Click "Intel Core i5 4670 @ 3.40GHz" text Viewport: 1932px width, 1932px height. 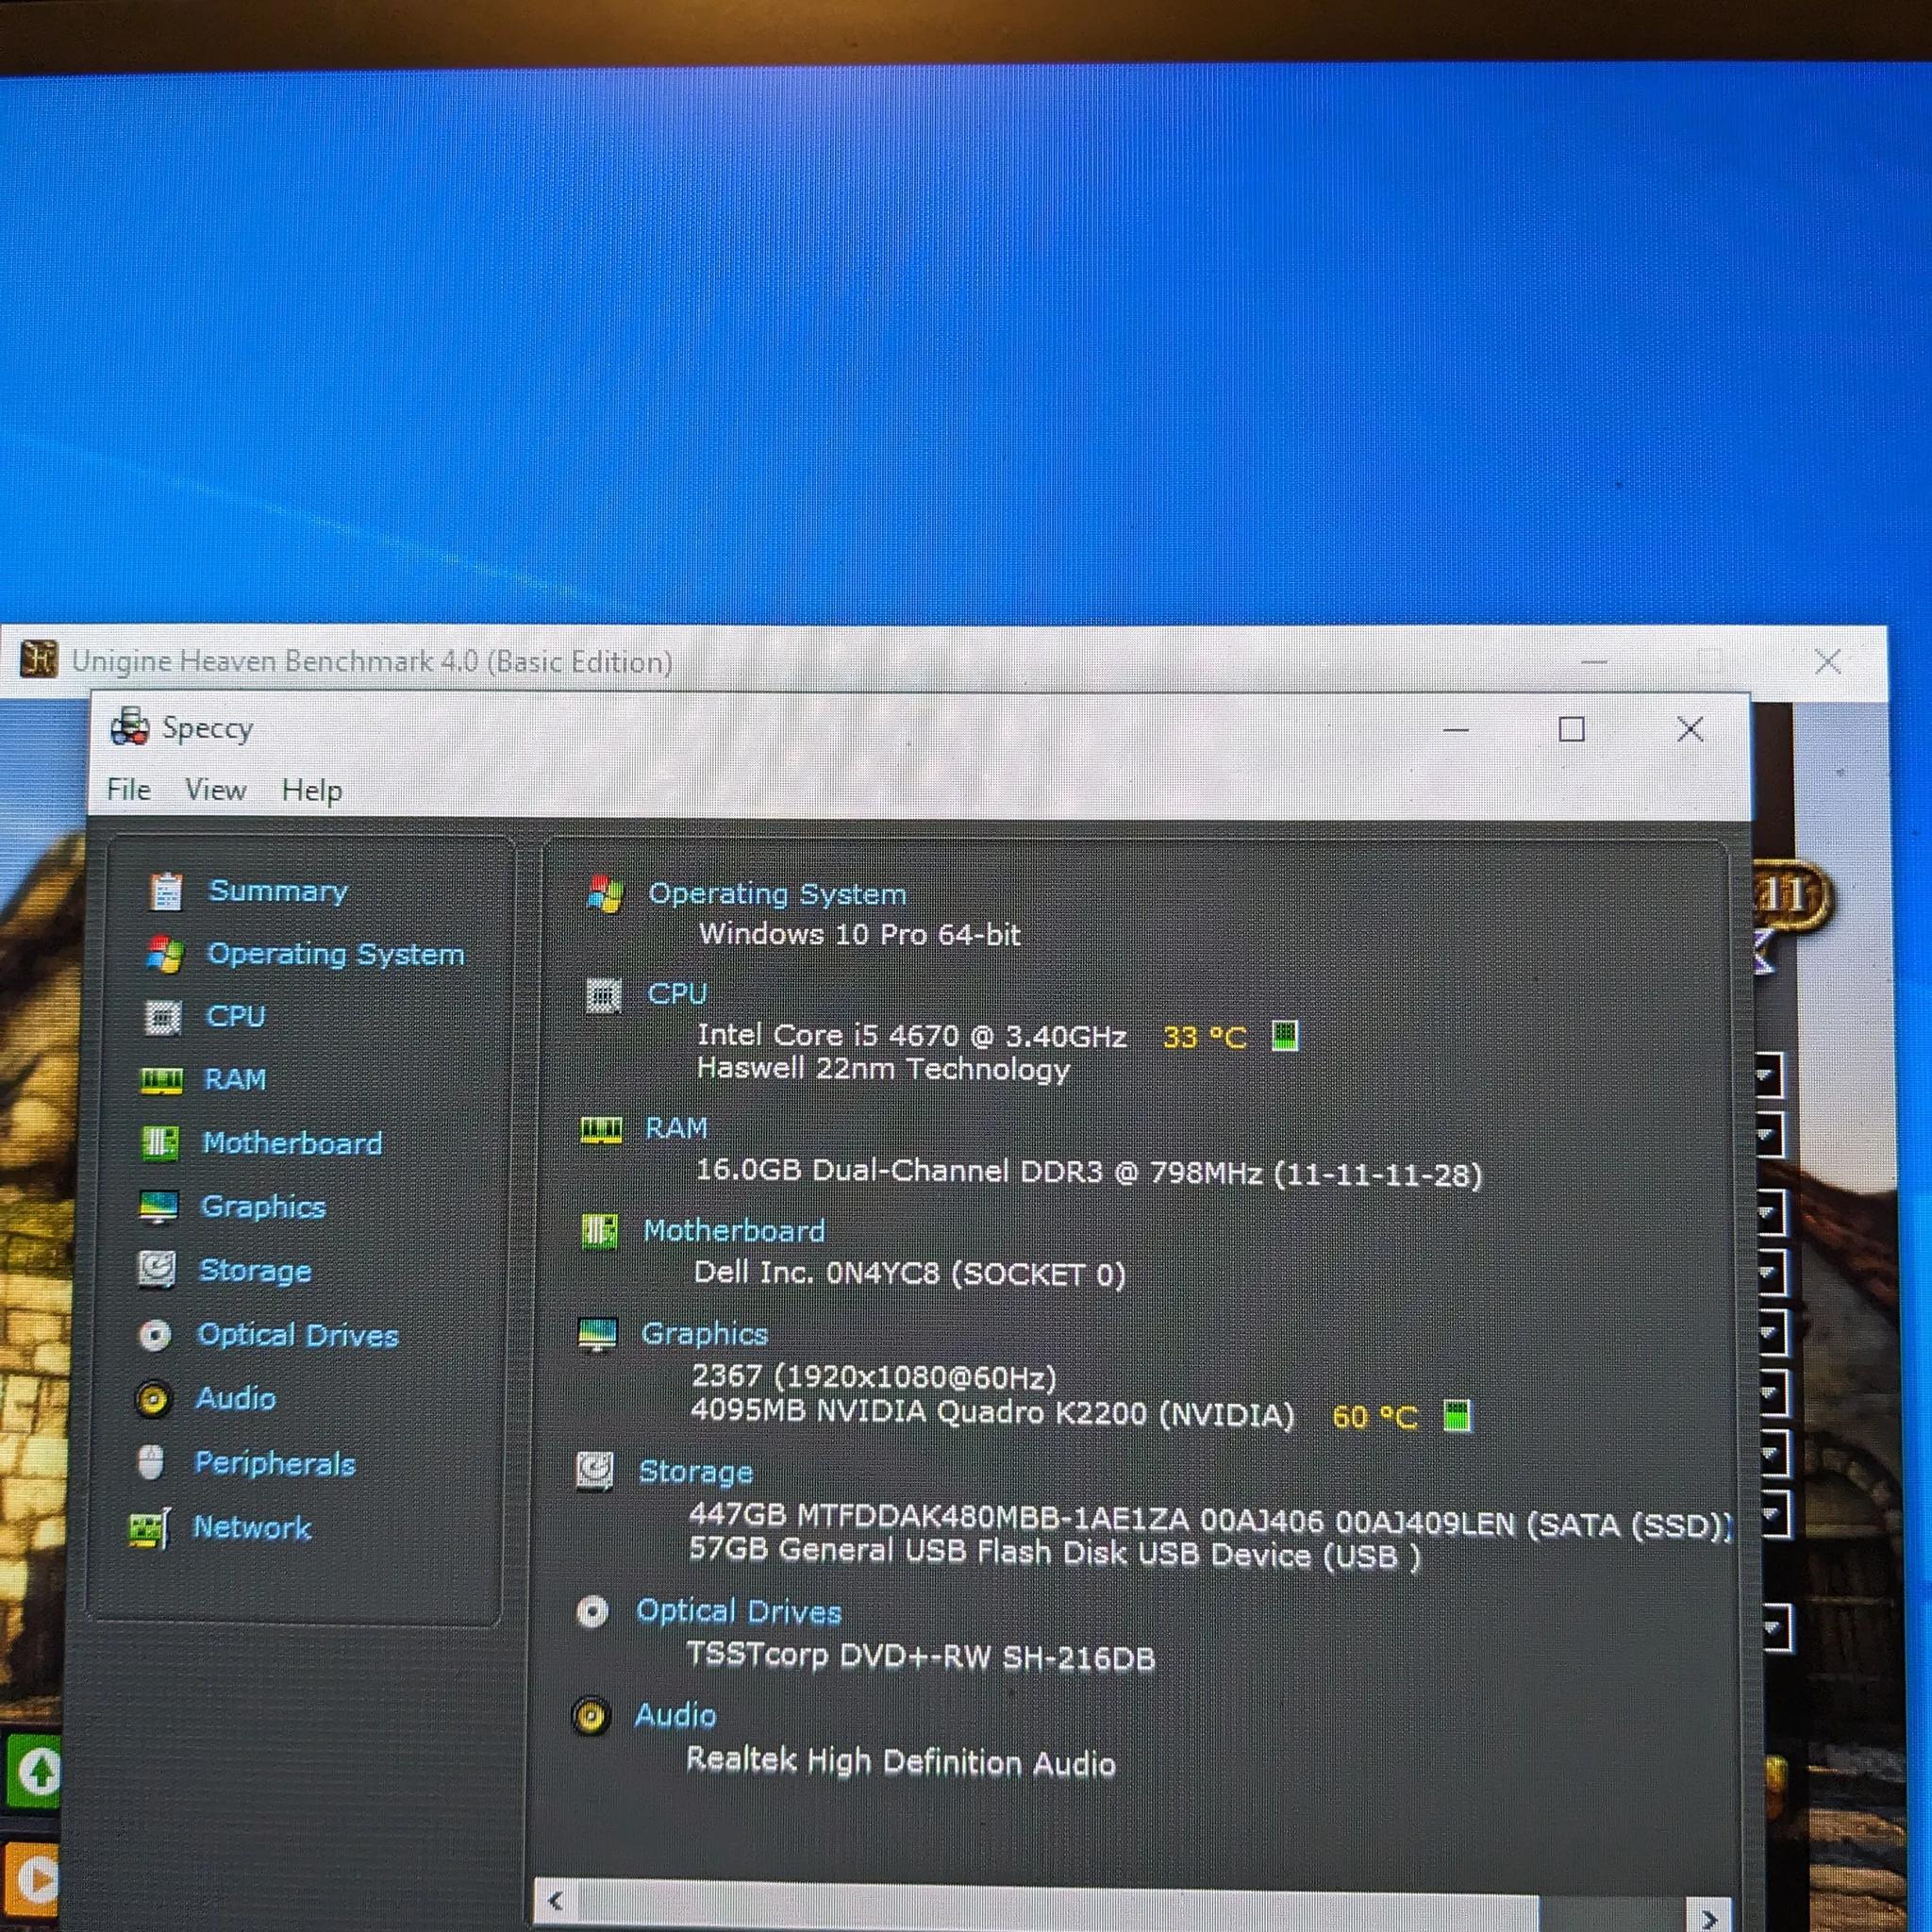point(912,1035)
